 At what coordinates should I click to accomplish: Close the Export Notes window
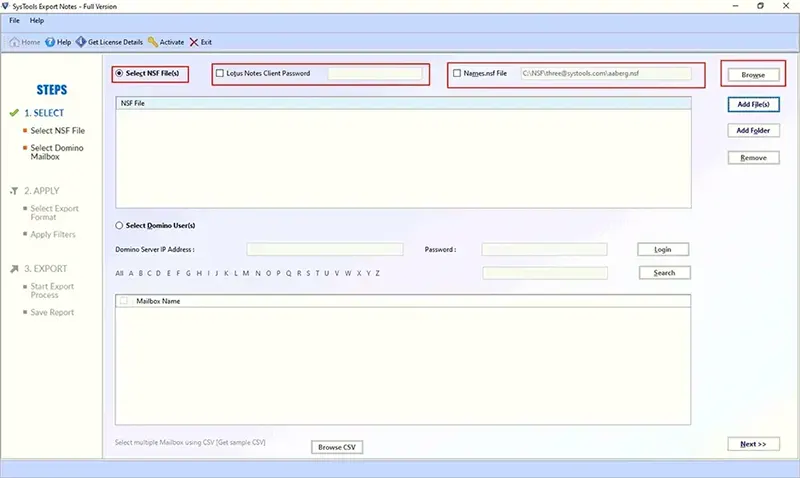[x=786, y=6]
